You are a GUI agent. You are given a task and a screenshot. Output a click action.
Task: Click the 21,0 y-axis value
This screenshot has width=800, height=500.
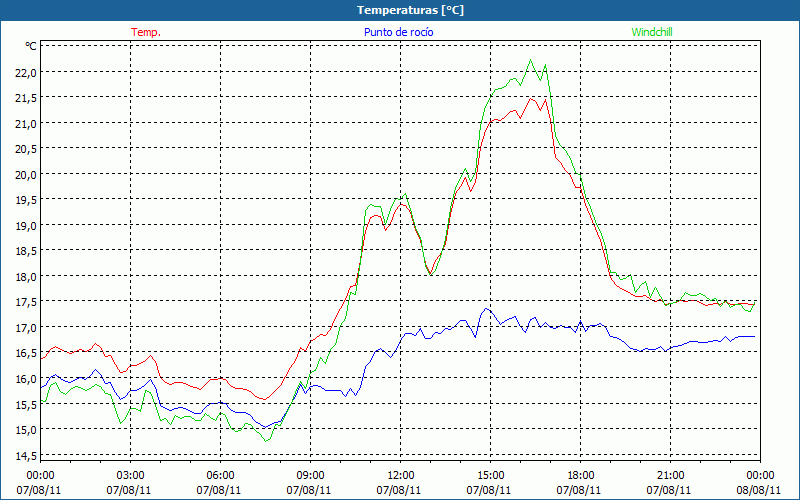[27, 123]
